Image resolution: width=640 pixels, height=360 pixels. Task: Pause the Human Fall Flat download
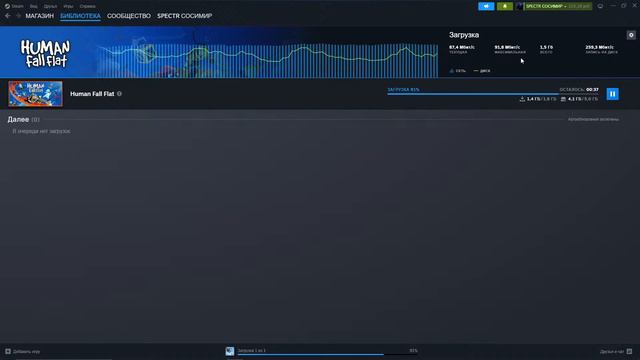click(612, 94)
